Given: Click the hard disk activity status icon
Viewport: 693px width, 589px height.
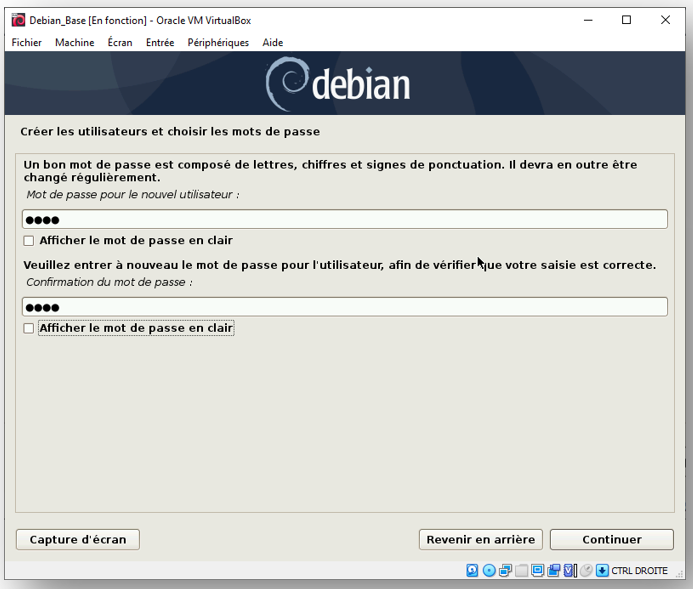Looking at the screenshot, I should point(472,570).
